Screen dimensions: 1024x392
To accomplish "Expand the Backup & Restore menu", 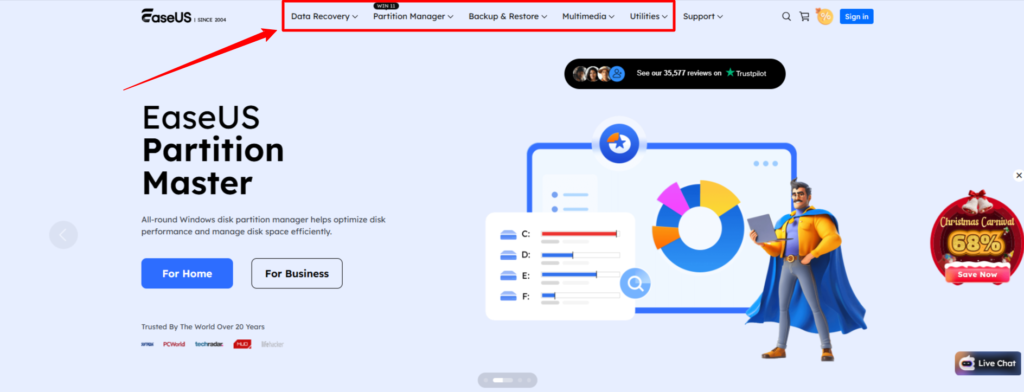I will [507, 17].
